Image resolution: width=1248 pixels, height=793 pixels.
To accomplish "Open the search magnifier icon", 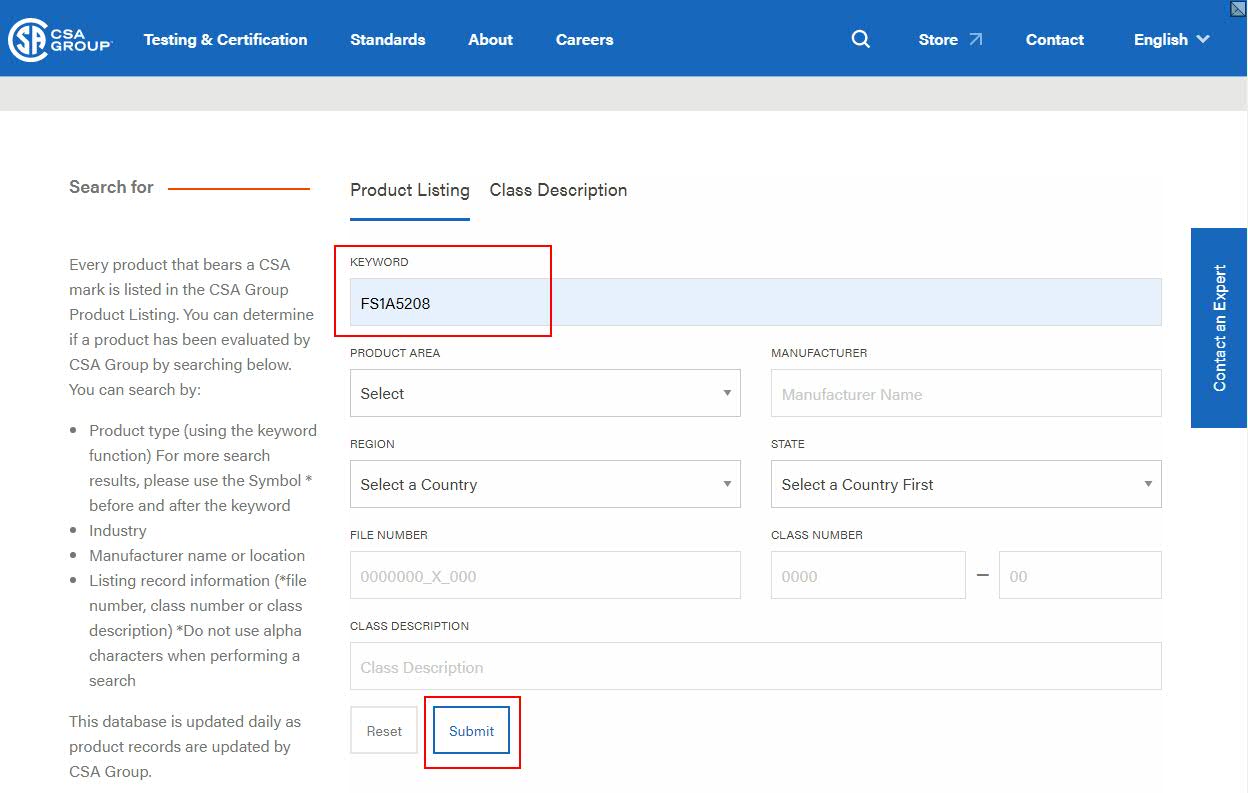I will click(861, 39).
